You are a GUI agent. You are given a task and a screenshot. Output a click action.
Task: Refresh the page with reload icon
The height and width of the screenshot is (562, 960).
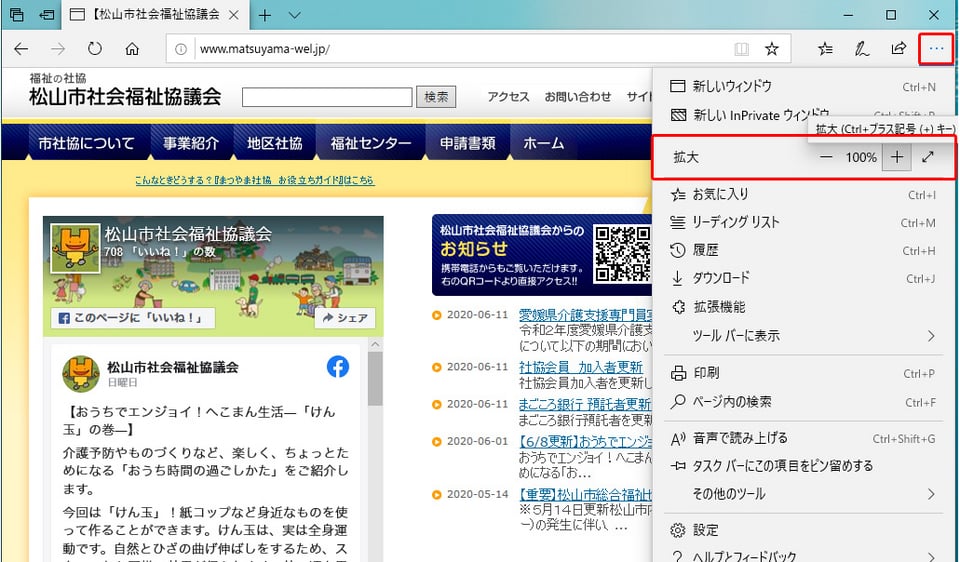tap(94, 49)
